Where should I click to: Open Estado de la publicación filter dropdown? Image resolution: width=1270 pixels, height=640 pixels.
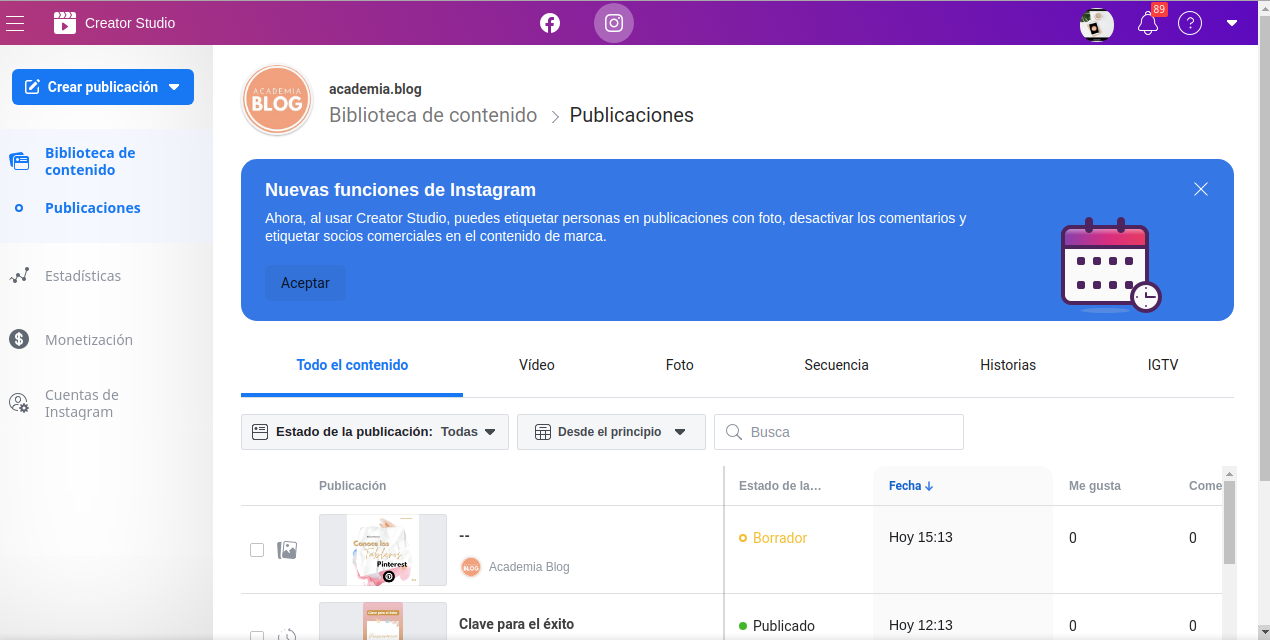(375, 432)
